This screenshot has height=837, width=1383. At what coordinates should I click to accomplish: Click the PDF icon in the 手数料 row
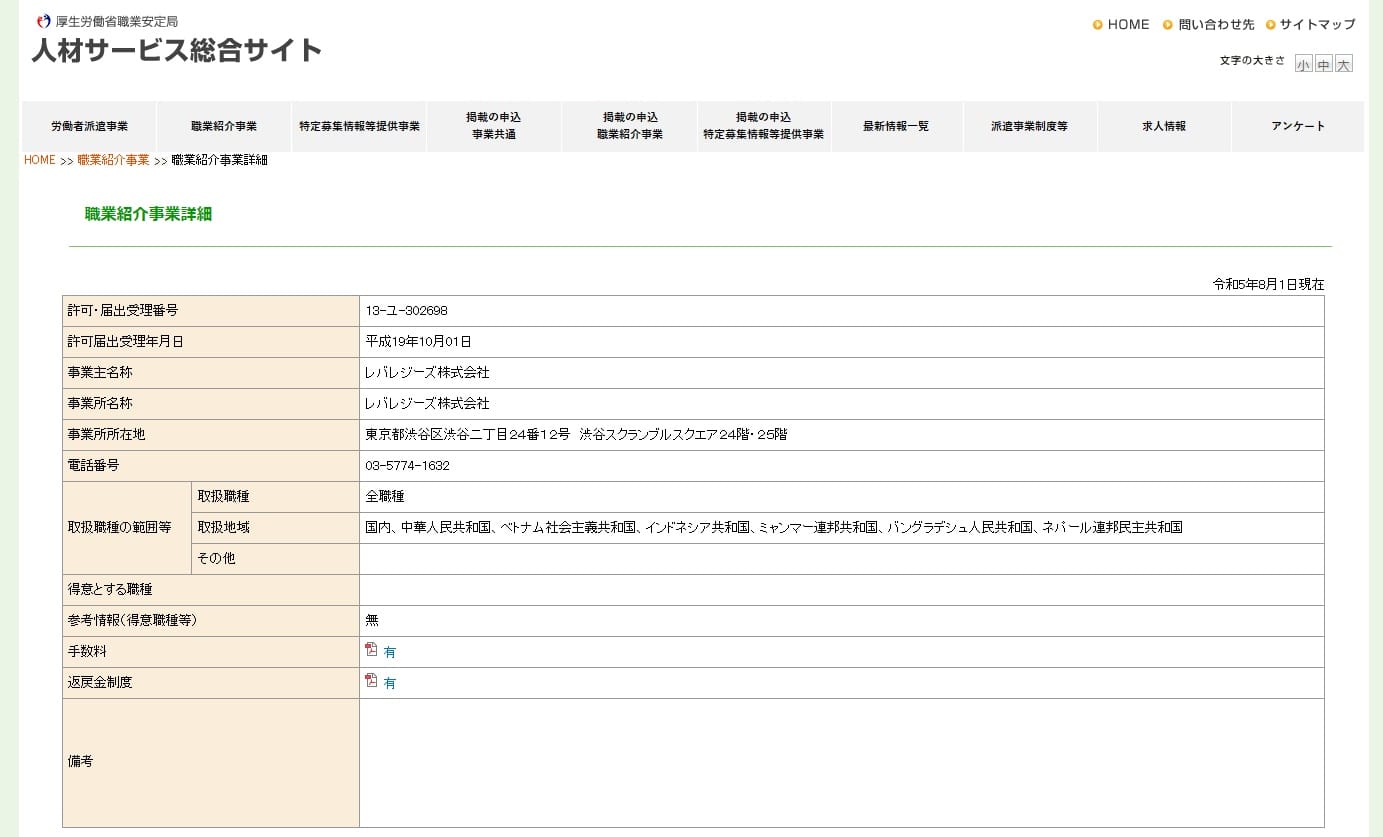click(371, 650)
